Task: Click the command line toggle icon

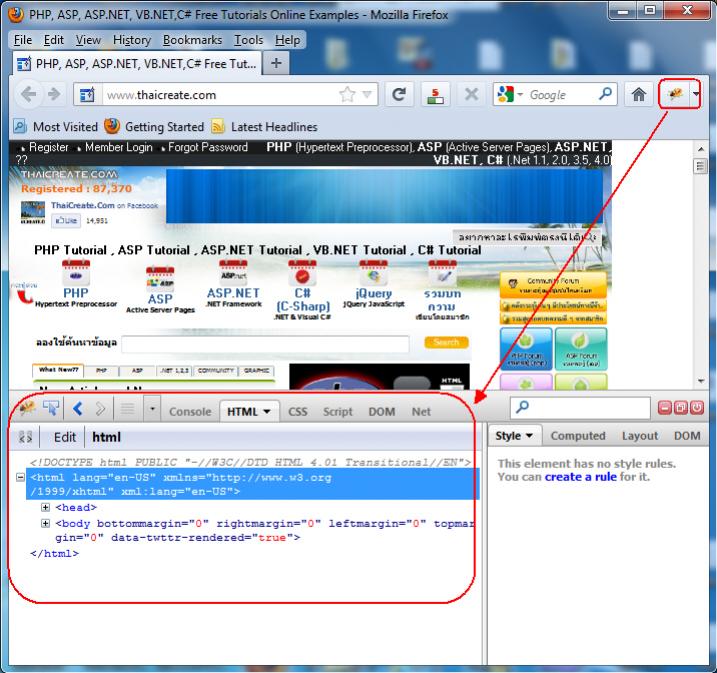Action: (x=127, y=408)
